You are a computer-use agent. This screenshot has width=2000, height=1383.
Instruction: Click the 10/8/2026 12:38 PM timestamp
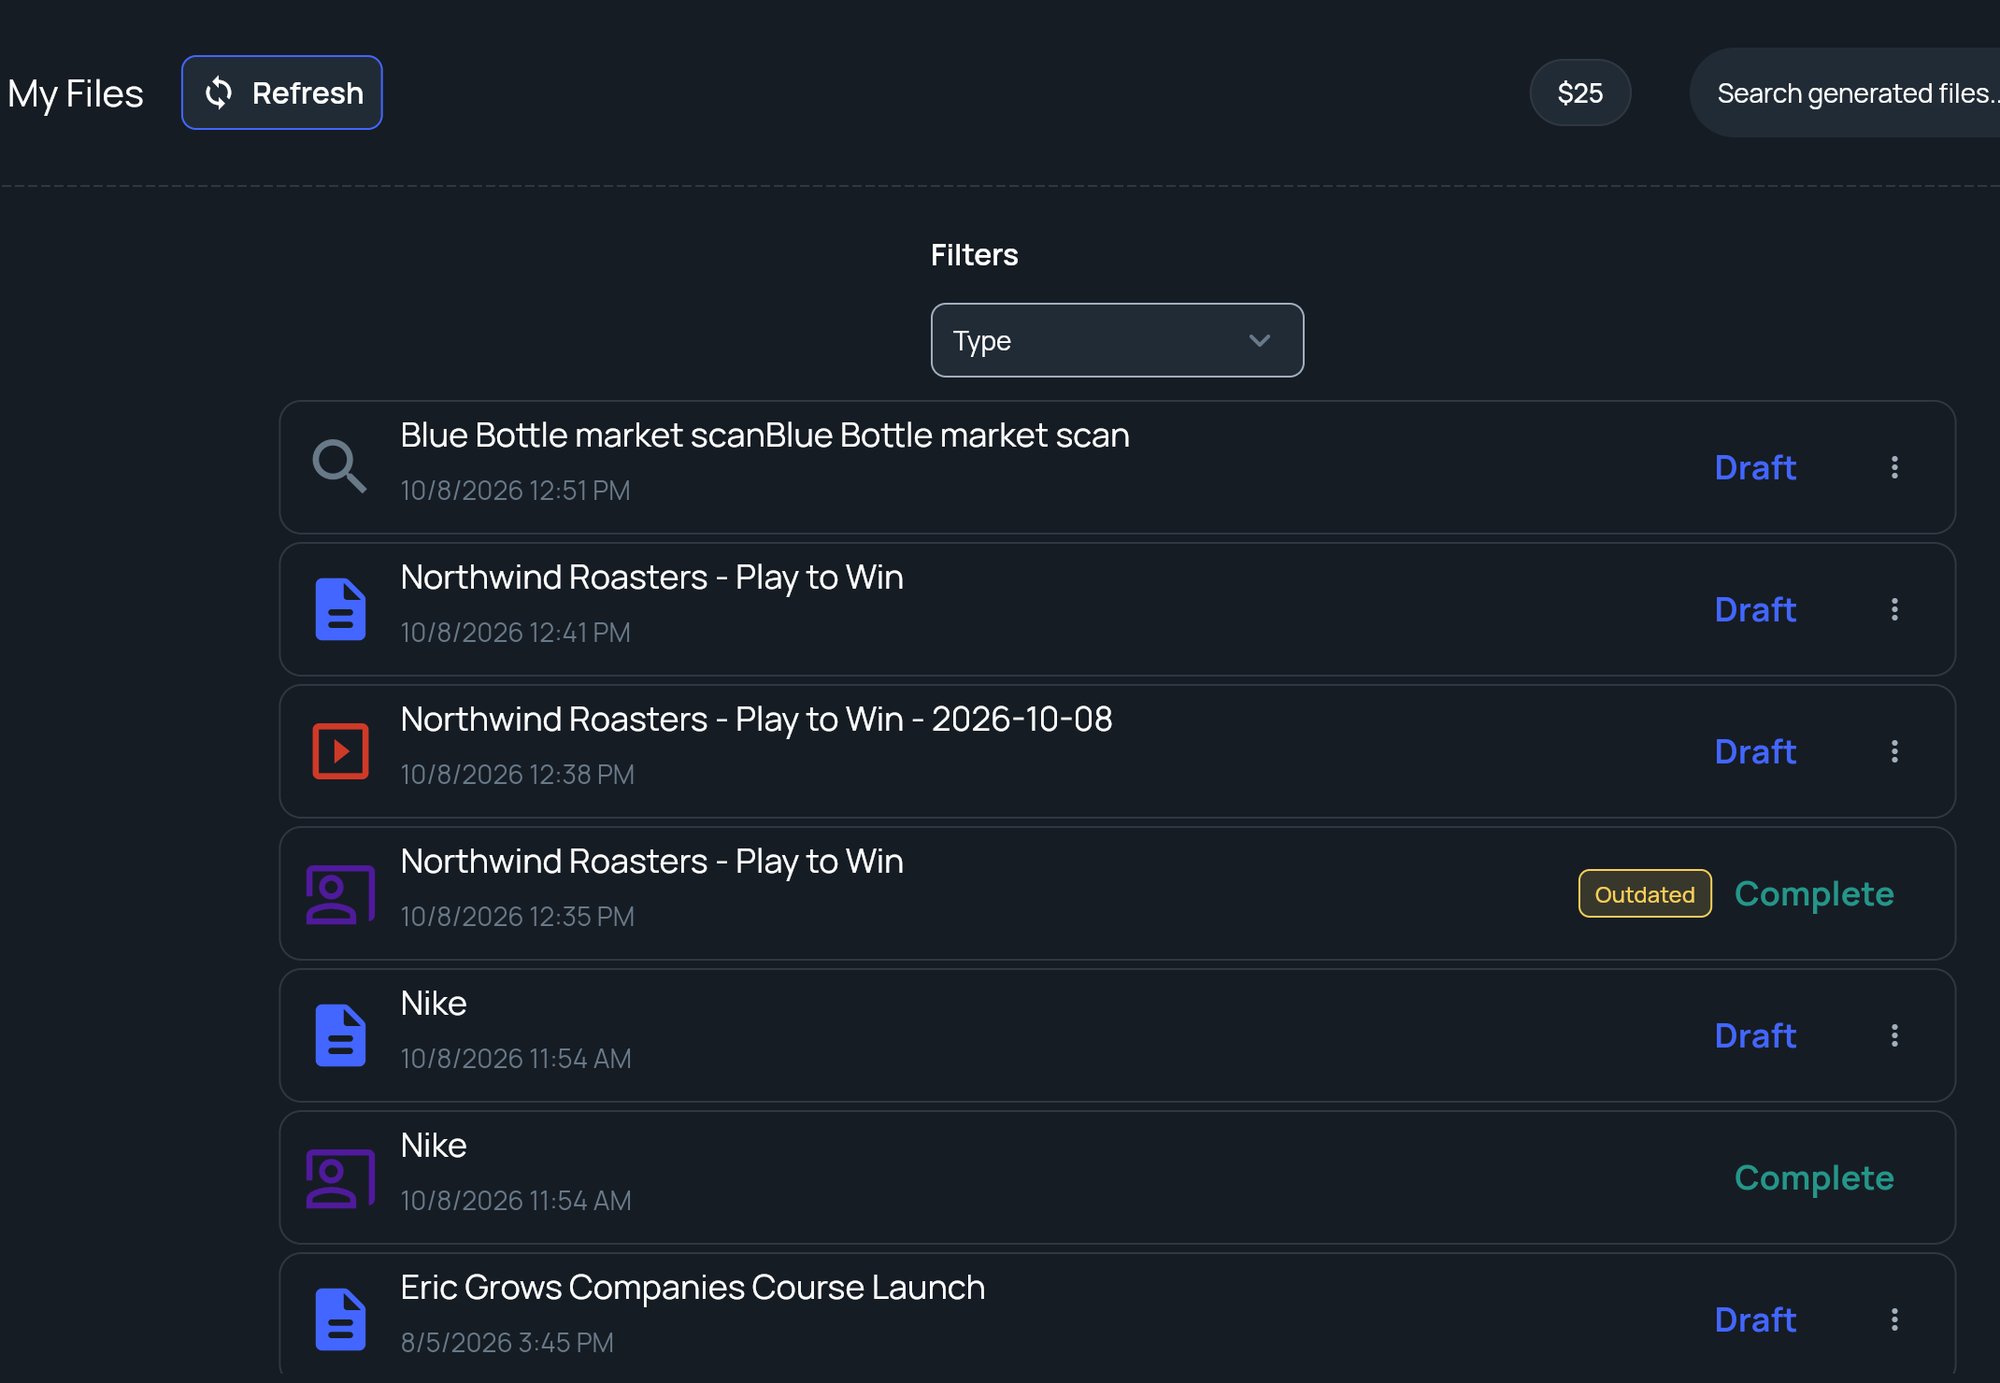517,774
